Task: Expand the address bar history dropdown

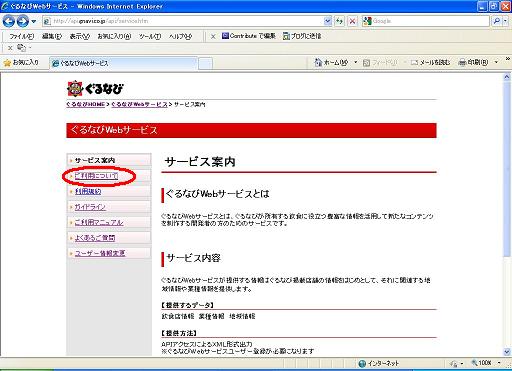Action: (328, 21)
